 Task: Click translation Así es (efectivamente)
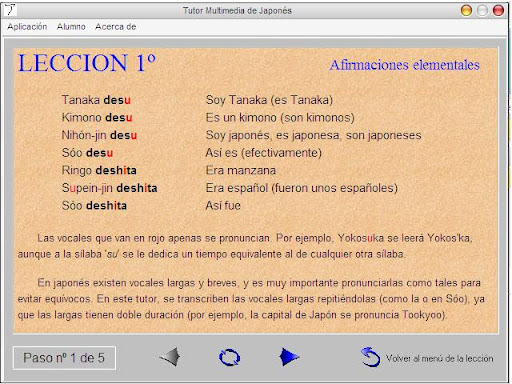[x=264, y=153]
